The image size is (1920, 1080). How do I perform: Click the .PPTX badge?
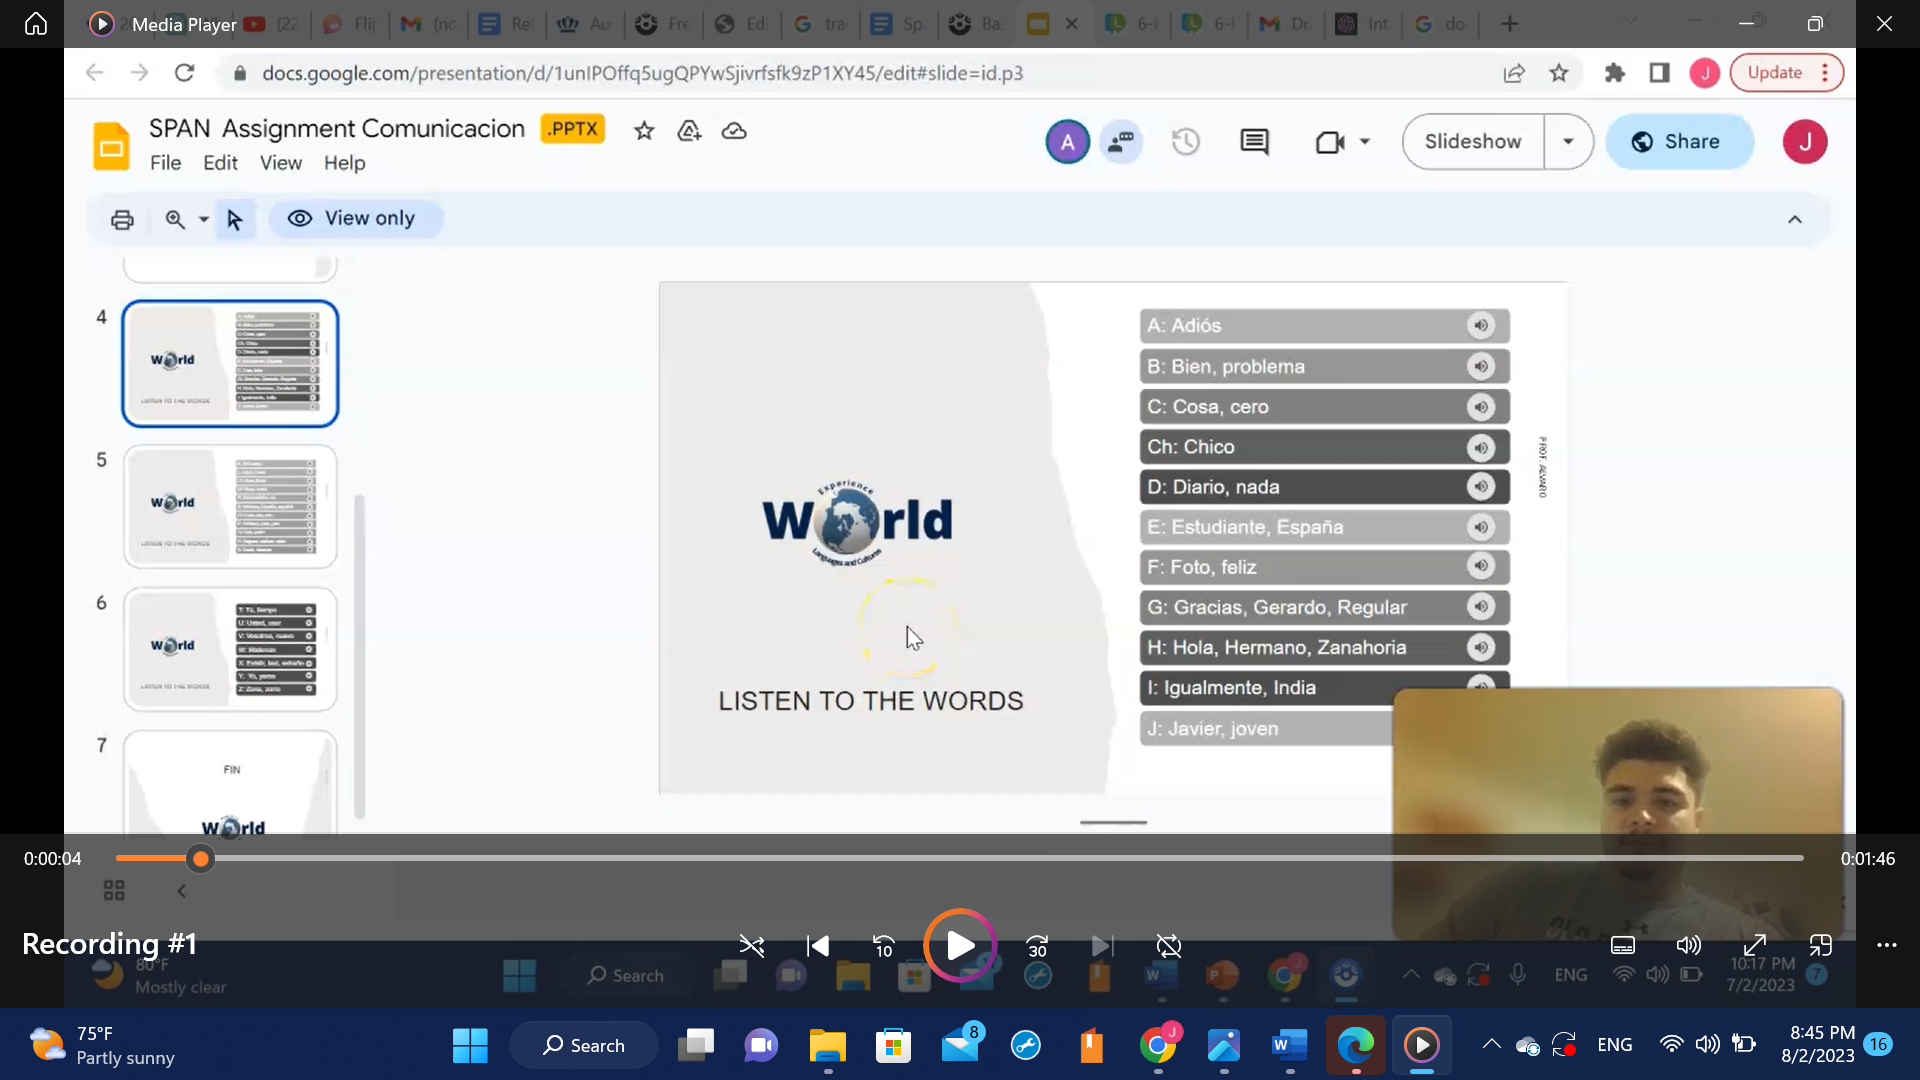[x=573, y=129]
